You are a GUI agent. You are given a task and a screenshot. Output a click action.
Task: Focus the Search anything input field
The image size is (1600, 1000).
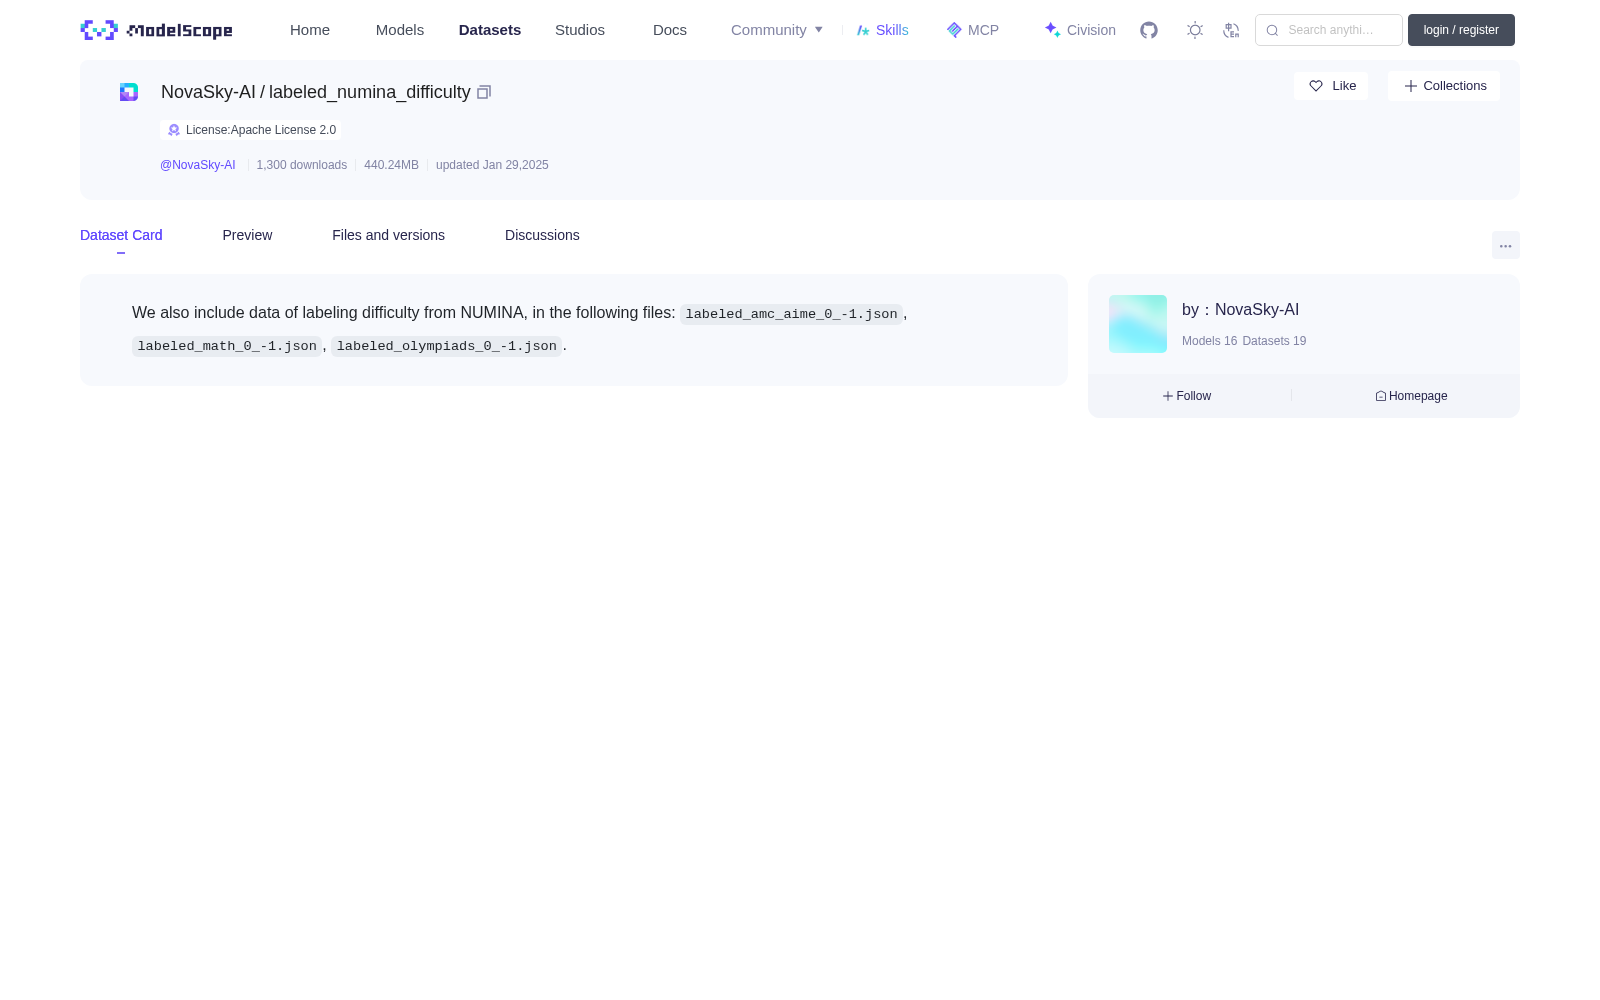tap(1329, 30)
